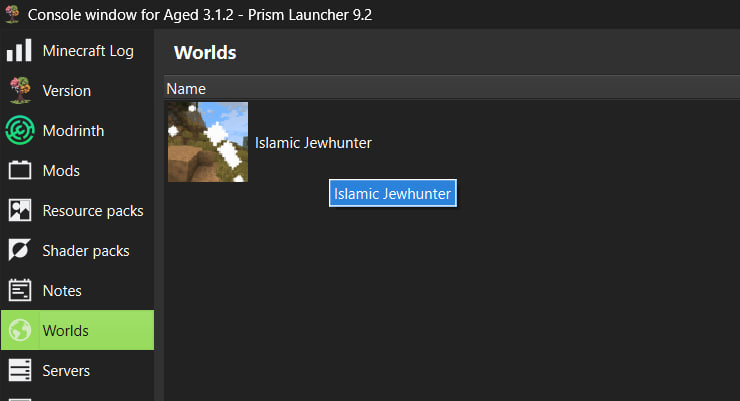Image resolution: width=740 pixels, height=401 pixels.
Task: Click the Resource packs picture icon
Action: 20,210
